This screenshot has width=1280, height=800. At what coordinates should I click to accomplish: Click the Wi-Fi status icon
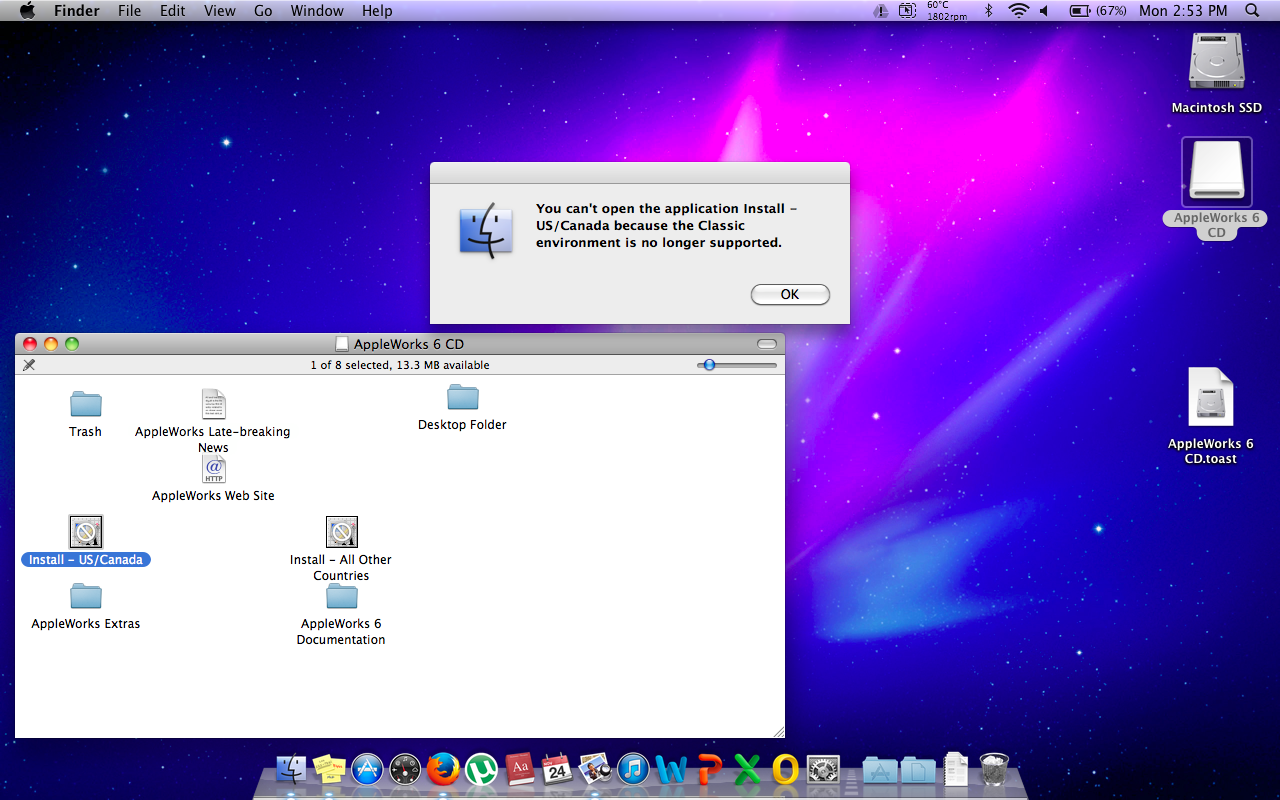[x=1018, y=11]
